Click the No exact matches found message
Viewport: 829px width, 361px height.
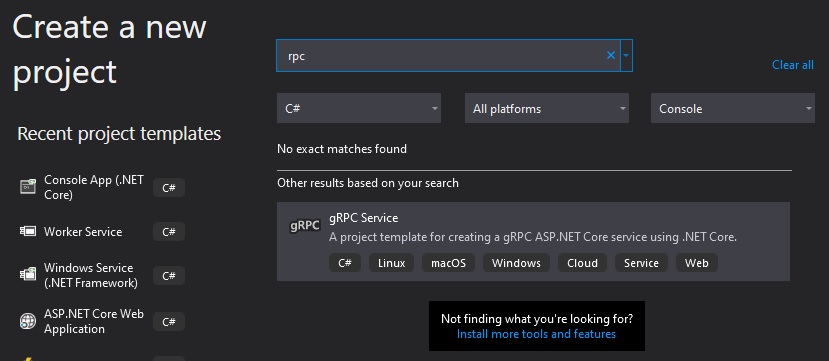tap(342, 149)
